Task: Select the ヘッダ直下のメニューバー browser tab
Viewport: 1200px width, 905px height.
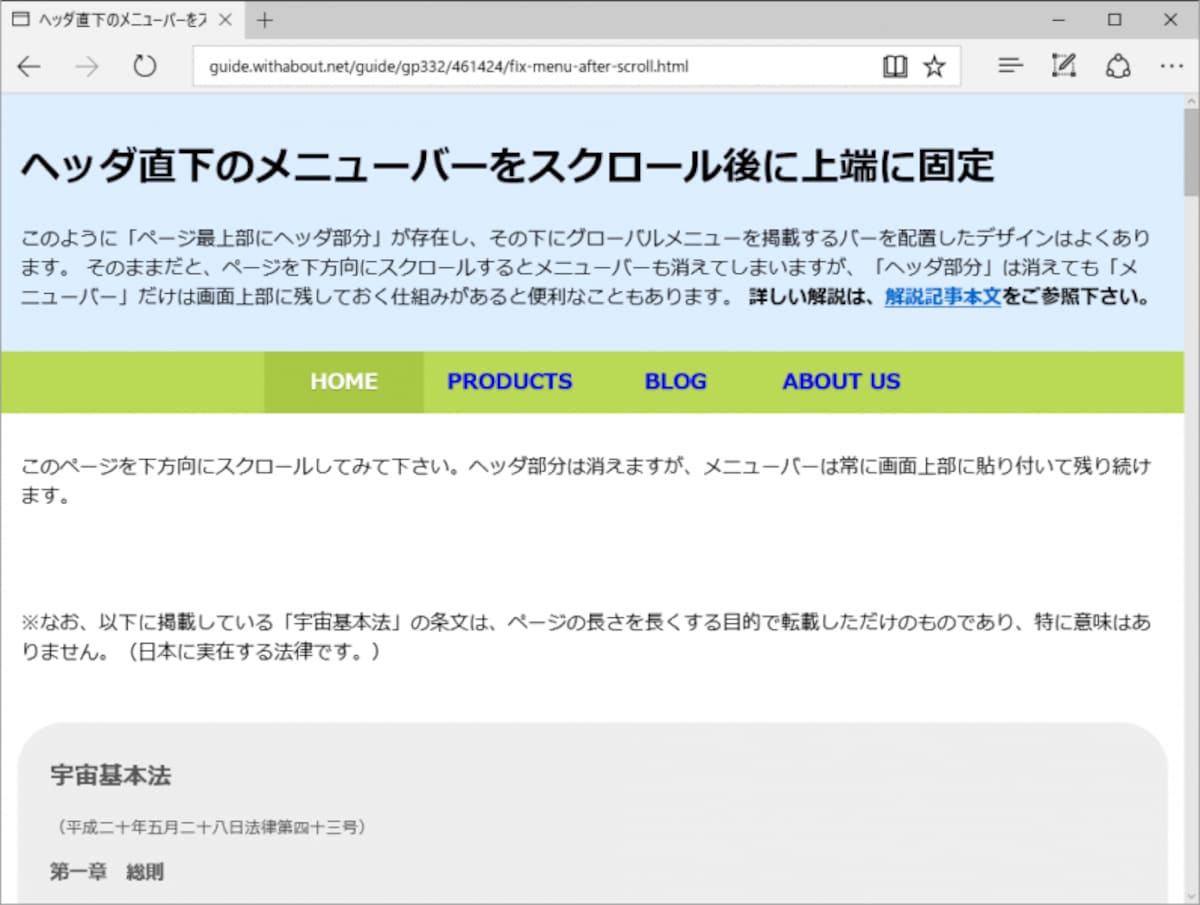Action: [x=121, y=20]
